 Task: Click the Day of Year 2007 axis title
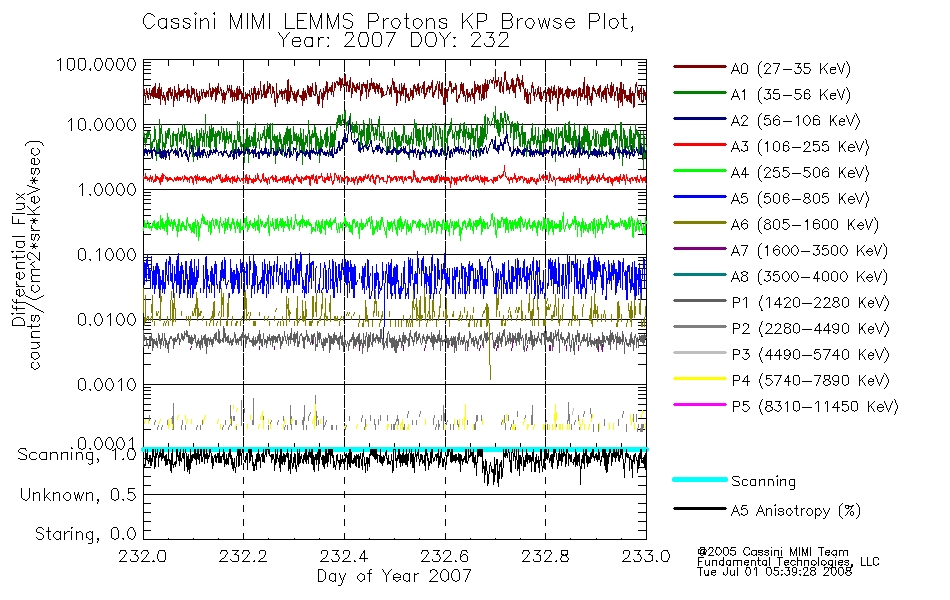tap(394, 576)
